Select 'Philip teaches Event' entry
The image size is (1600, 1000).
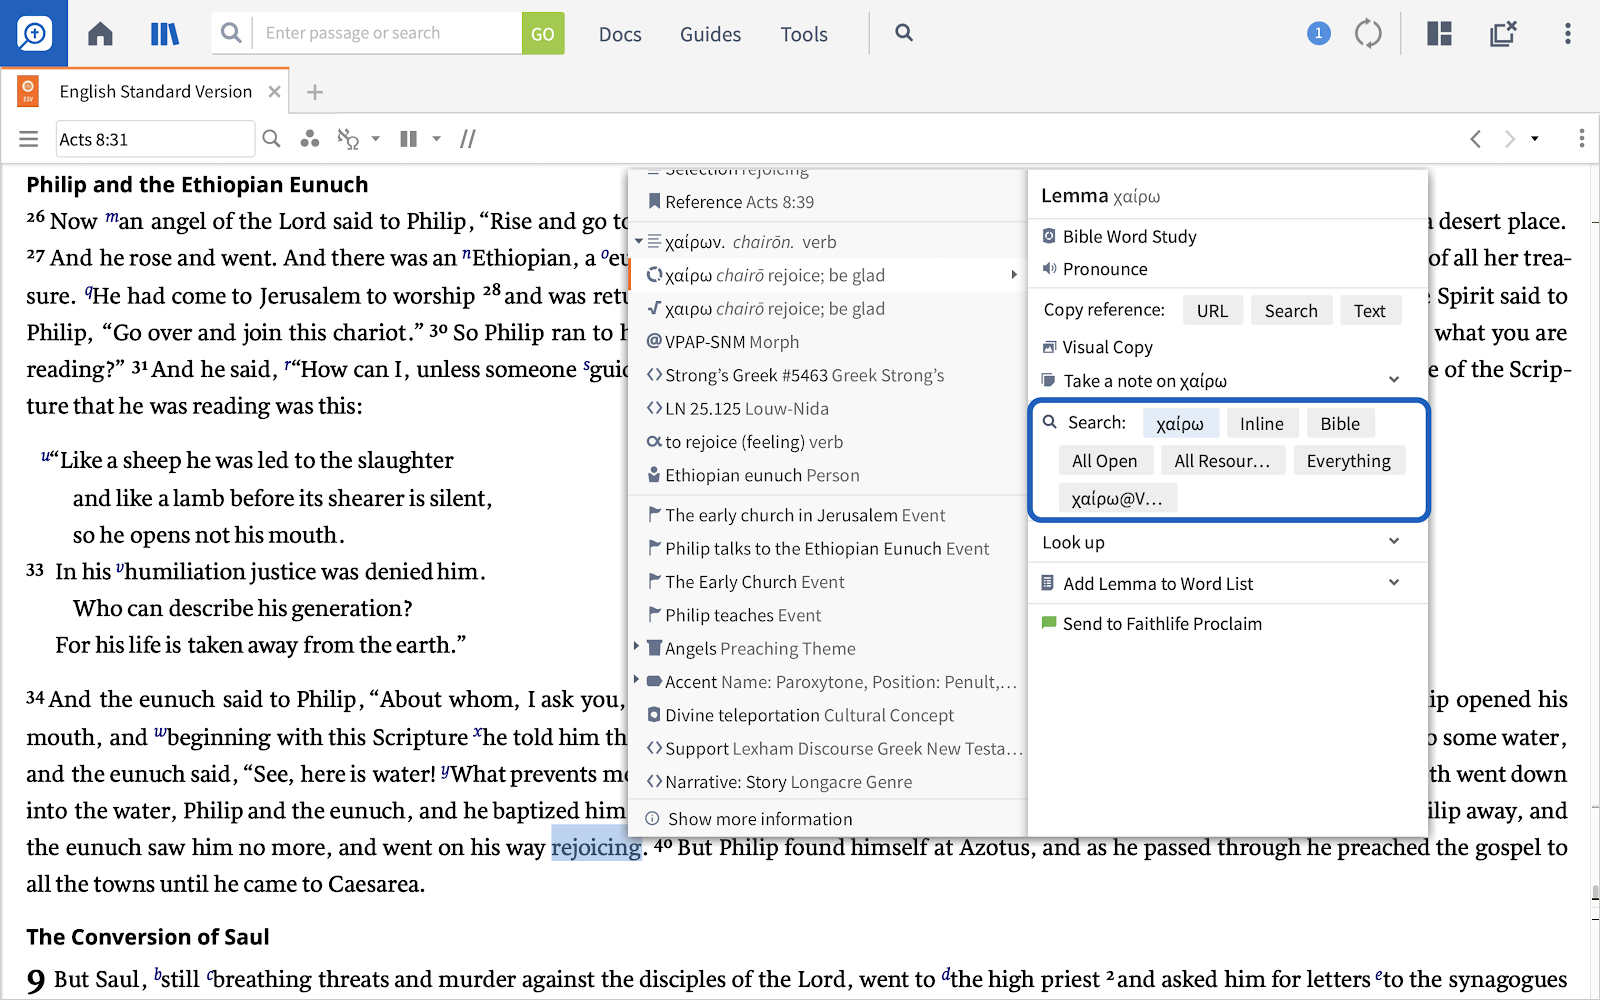pyautogui.click(x=828, y=615)
